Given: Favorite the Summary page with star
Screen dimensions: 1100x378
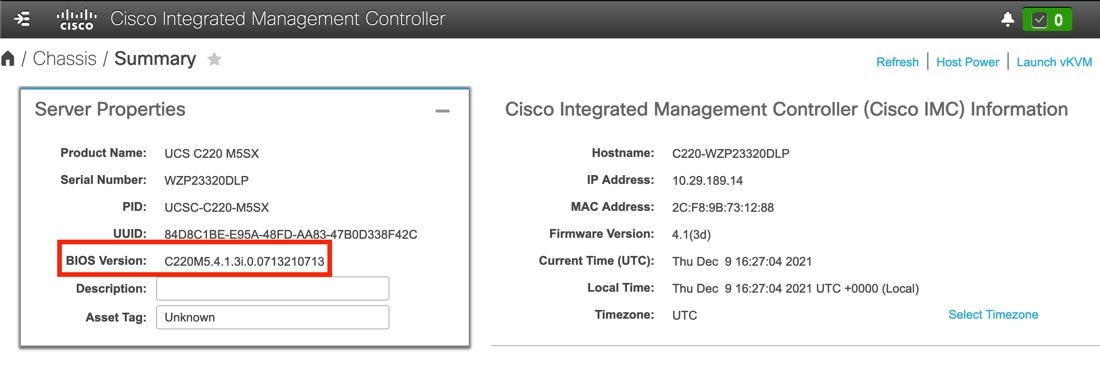Looking at the screenshot, I should tap(215, 60).
